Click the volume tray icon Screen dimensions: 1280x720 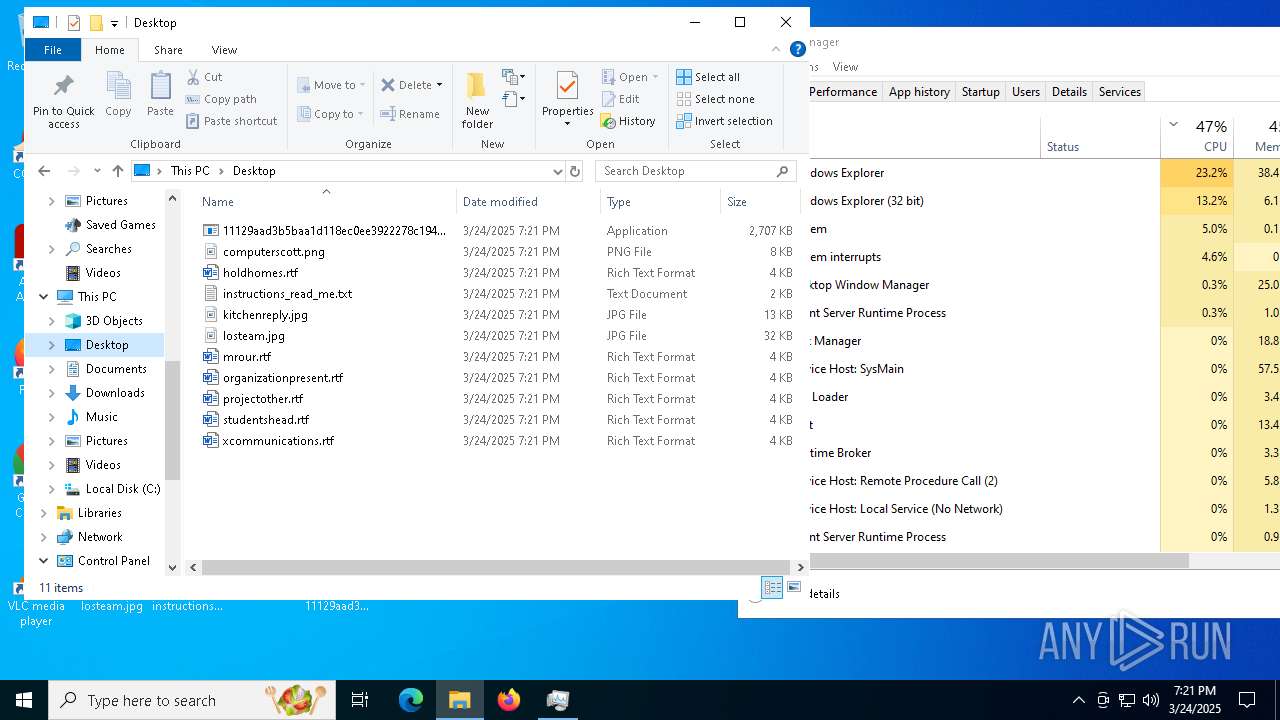pos(1151,700)
